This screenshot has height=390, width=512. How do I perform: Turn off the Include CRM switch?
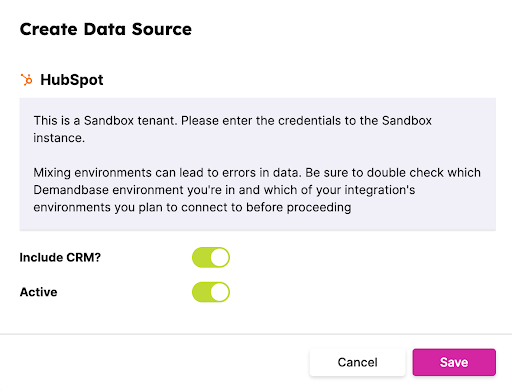211,257
